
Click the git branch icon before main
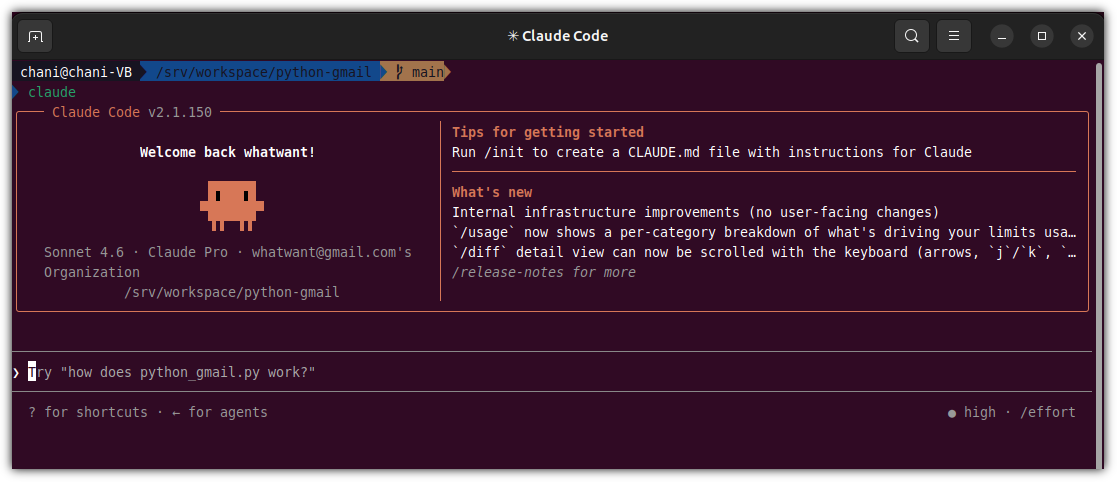(x=399, y=72)
